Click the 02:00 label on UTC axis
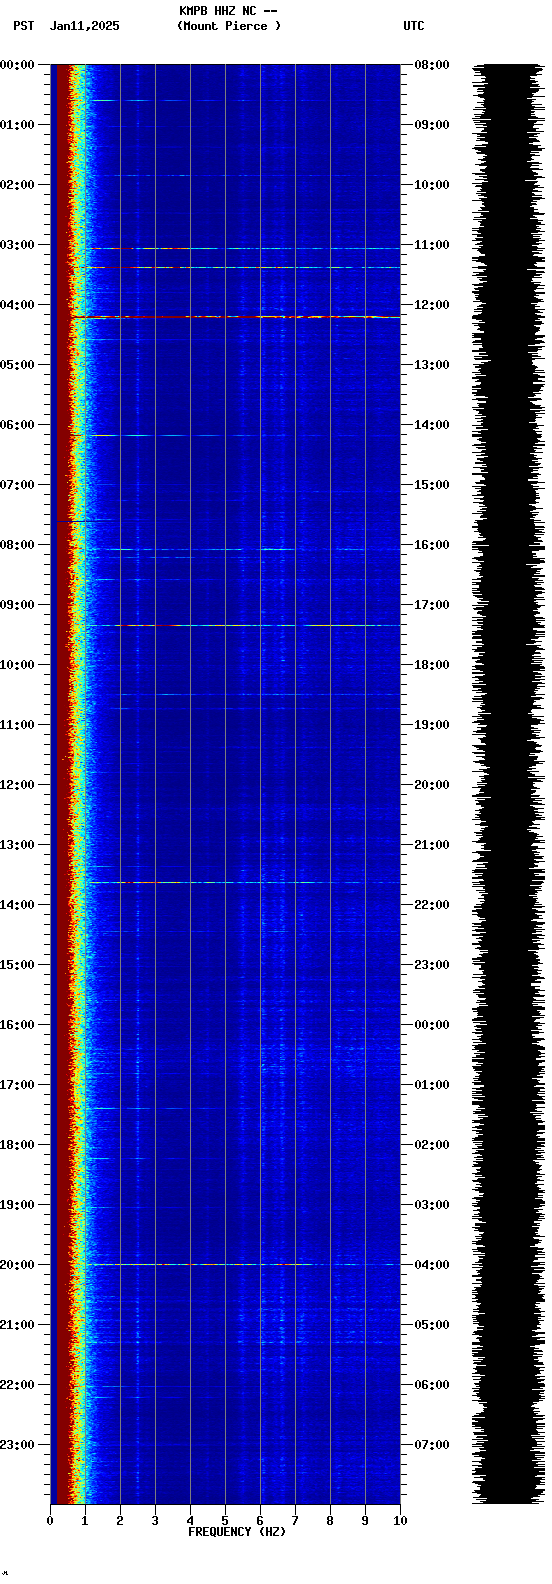 pyautogui.click(x=432, y=1145)
